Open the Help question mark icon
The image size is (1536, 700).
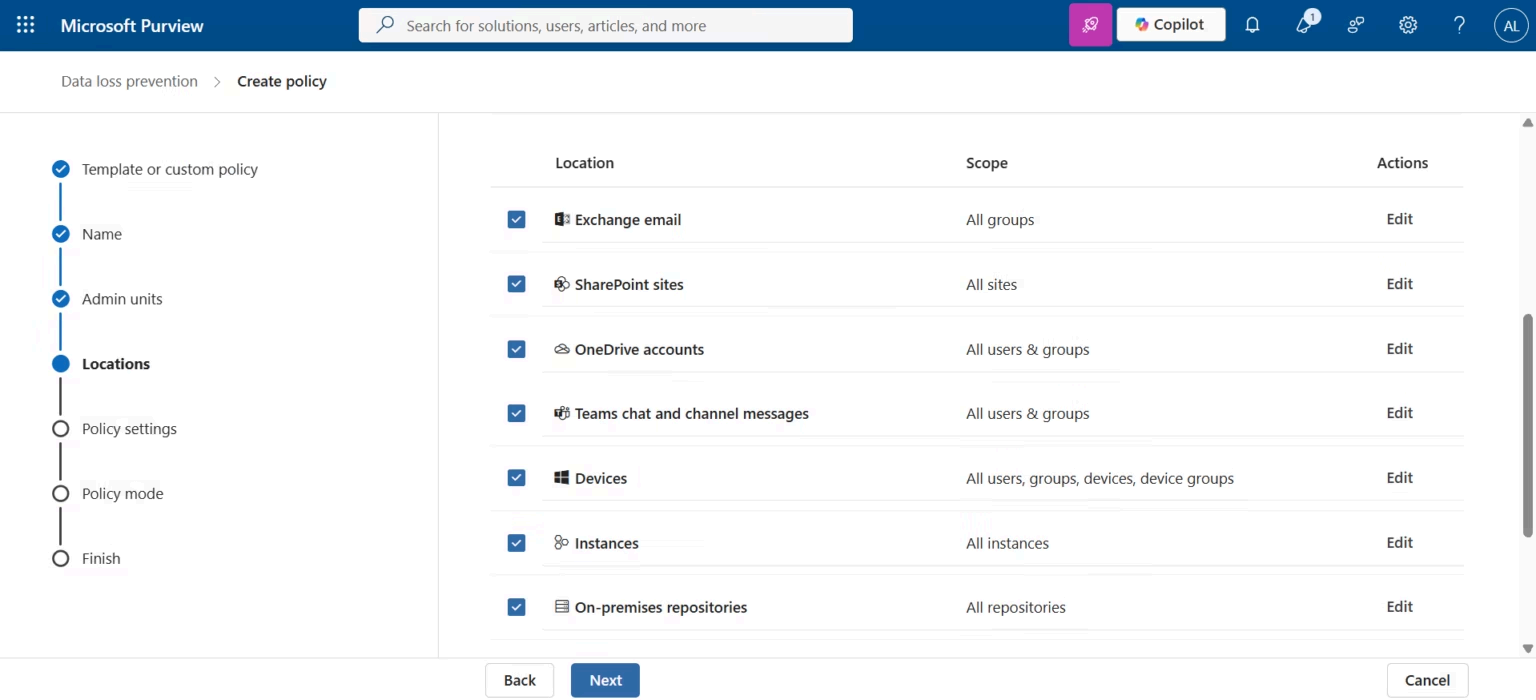pyautogui.click(x=1459, y=25)
